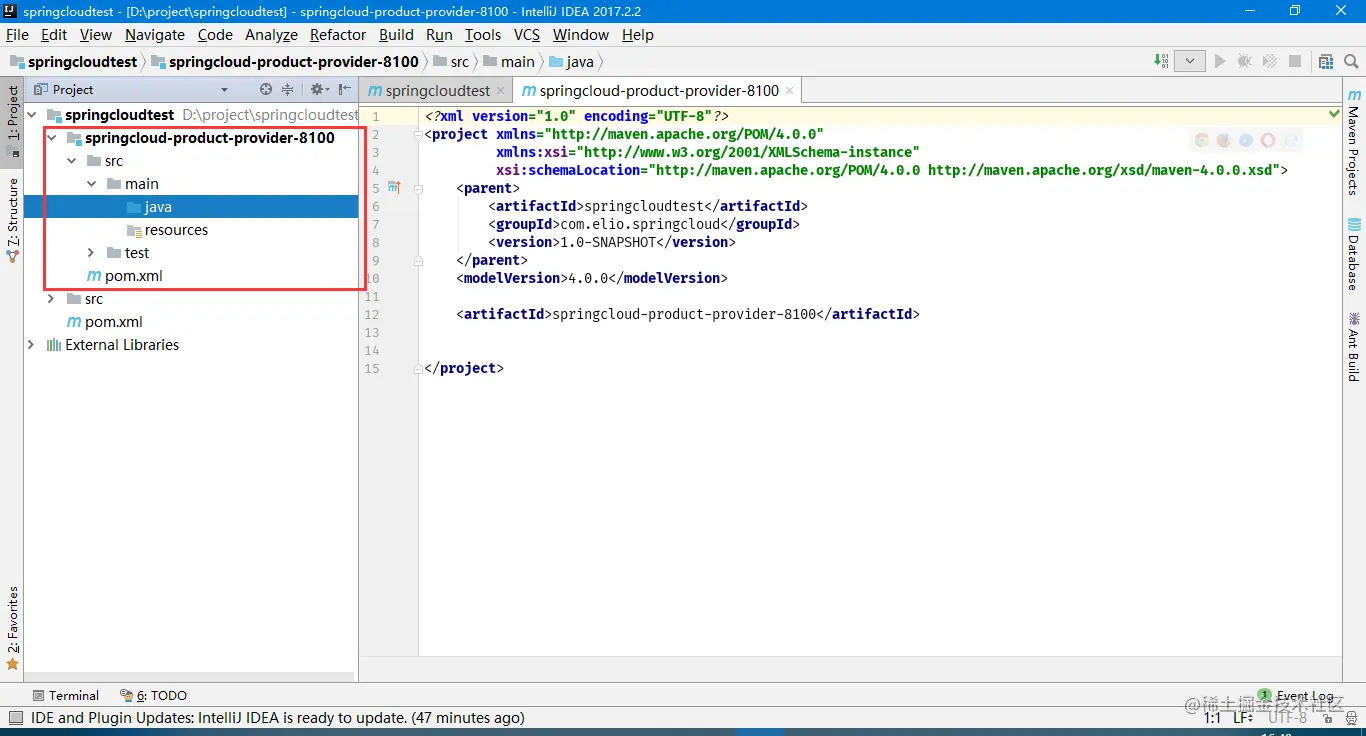Open the Database side panel
Image resolution: width=1366 pixels, height=736 pixels.
pyautogui.click(x=1354, y=254)
